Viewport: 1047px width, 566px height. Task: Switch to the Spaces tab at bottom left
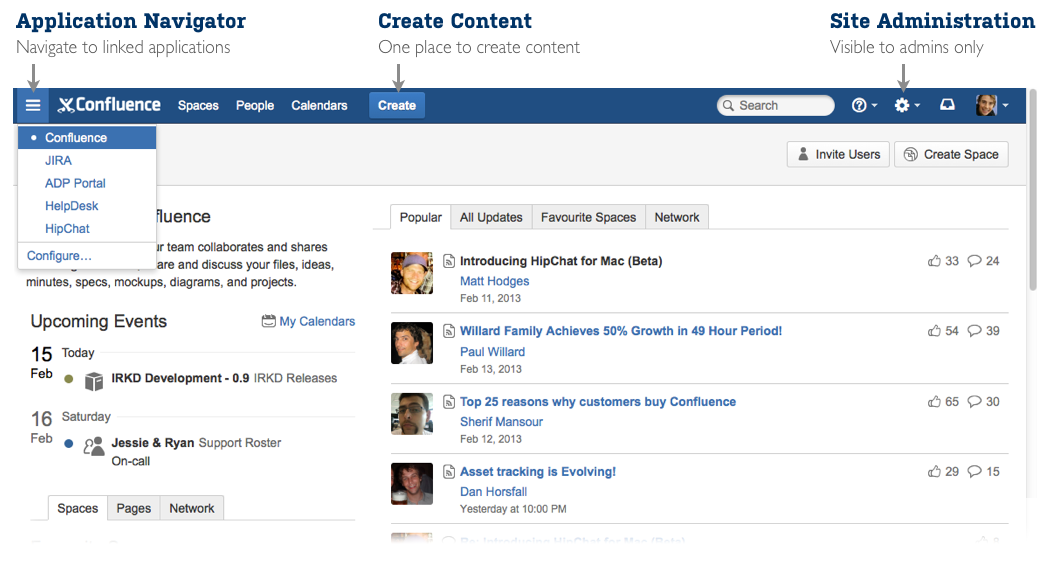(77, 509)
